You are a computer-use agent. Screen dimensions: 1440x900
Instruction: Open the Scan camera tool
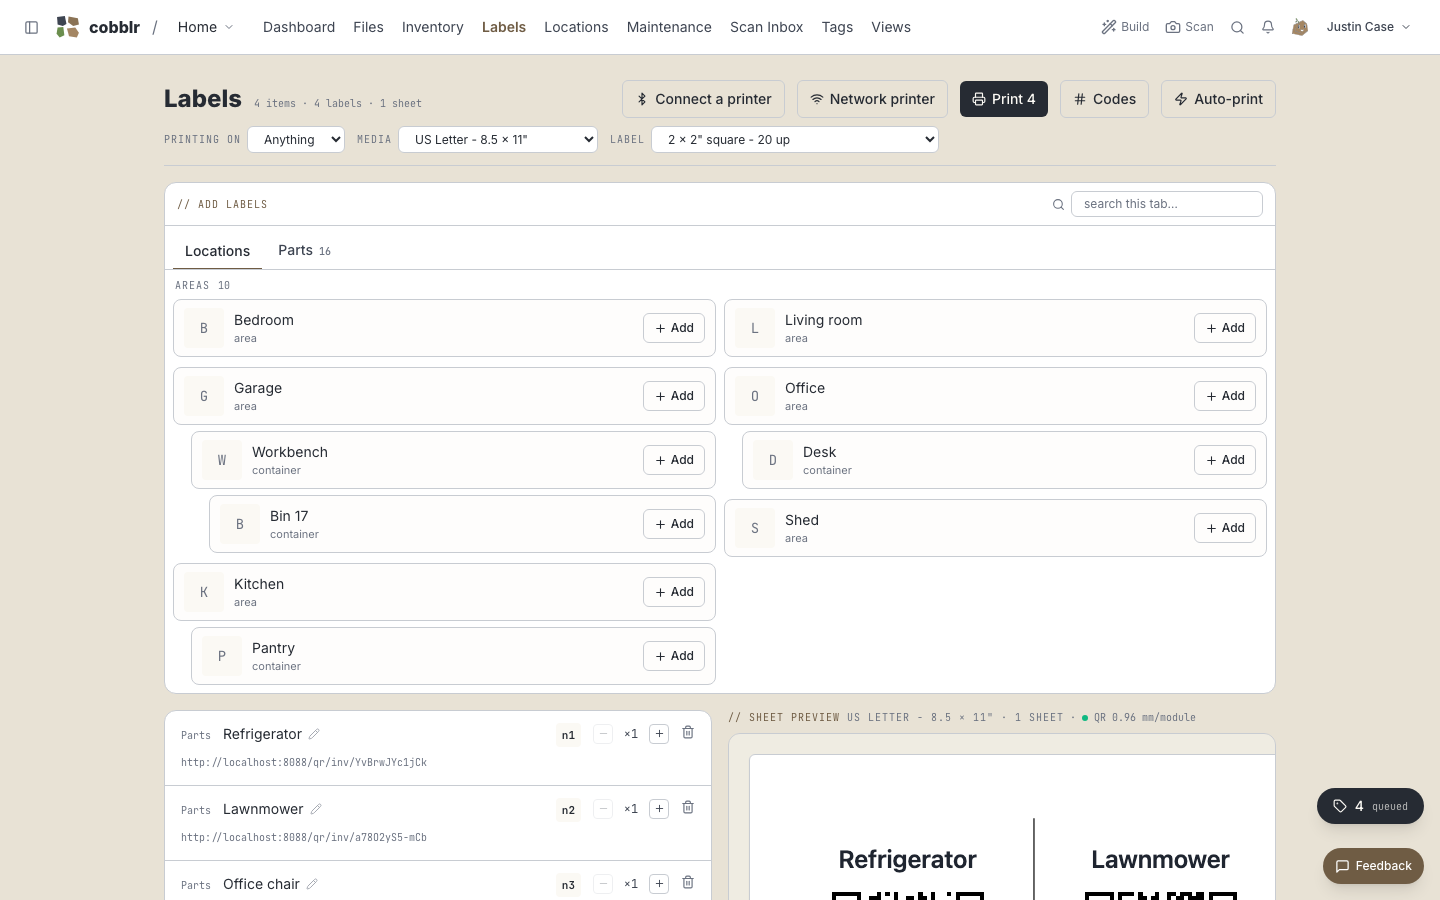[1190, 27]
